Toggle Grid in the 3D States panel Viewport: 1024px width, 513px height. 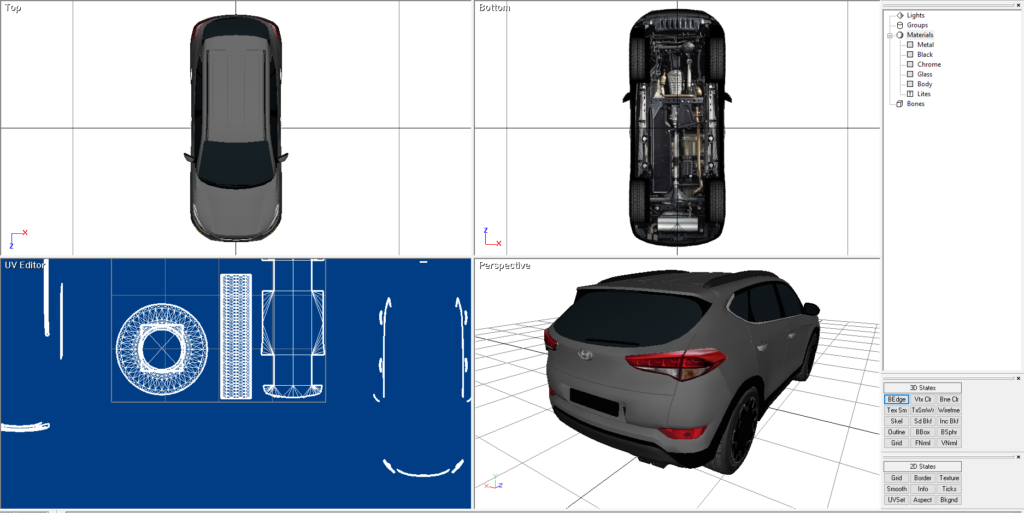[896, 443]
